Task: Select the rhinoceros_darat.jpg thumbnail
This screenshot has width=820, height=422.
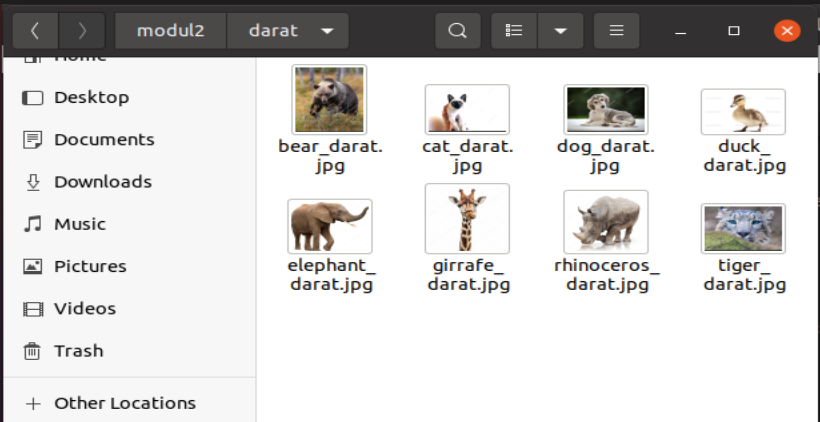Action: 606,222
